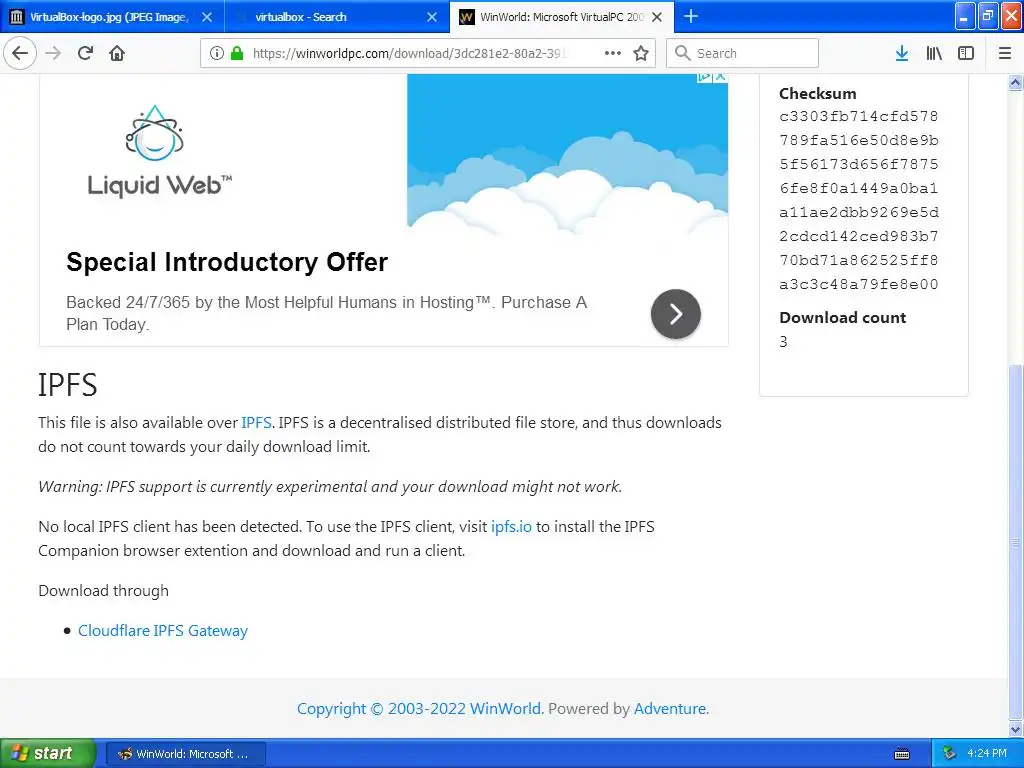Click the IPFS section heading

click(67, 385)
